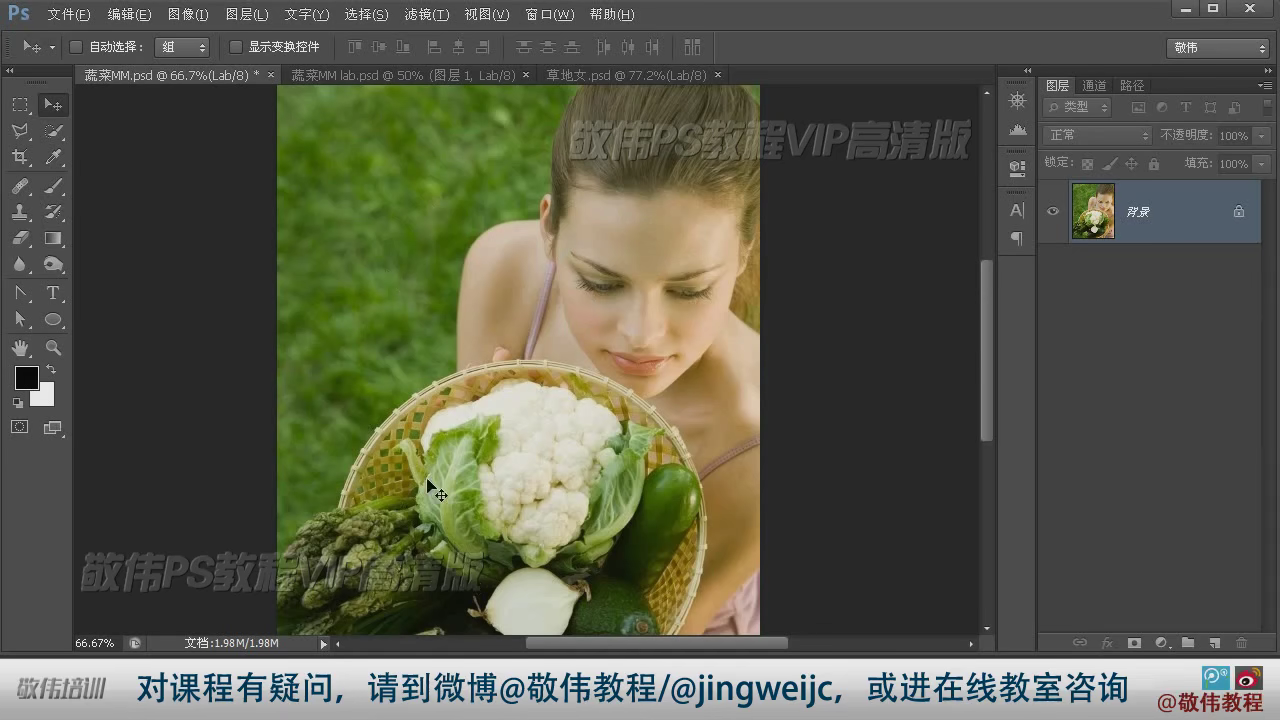
Task: Select the Healing Brush tool
Action: pos(20,186)
